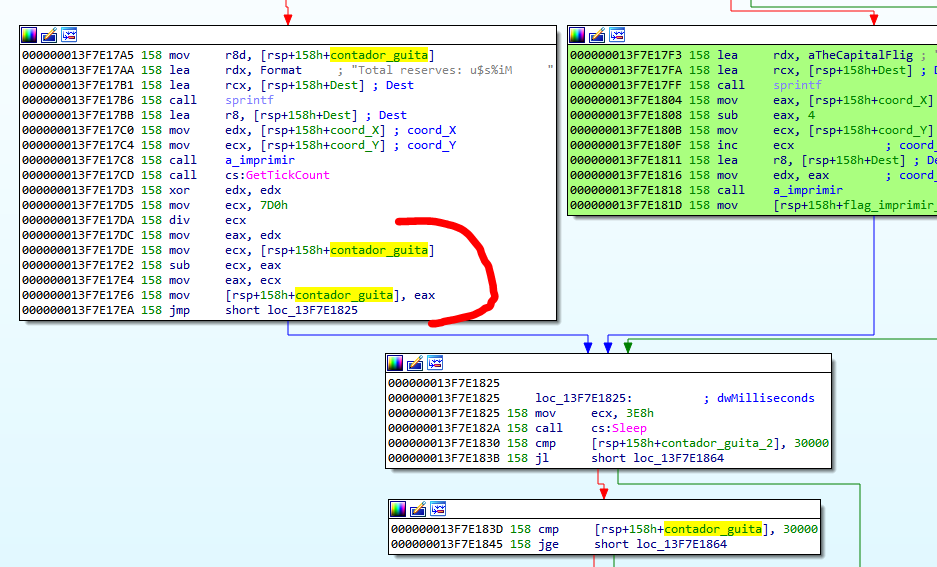
Task: Click graph icon on top-left white block
Action: (68, 35)
